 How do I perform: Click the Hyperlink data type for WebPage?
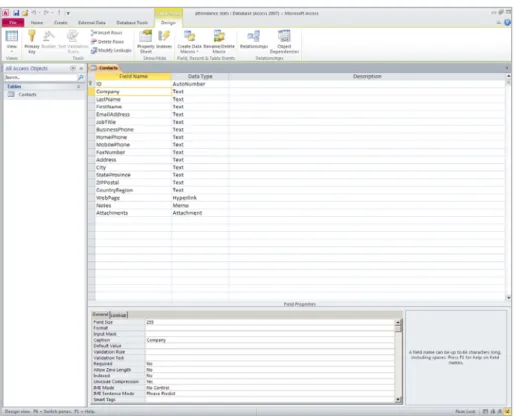click(200, 198)
